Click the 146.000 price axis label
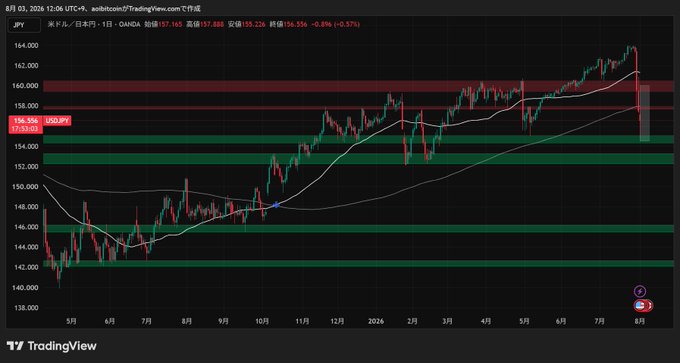 (x=26, y=227)
